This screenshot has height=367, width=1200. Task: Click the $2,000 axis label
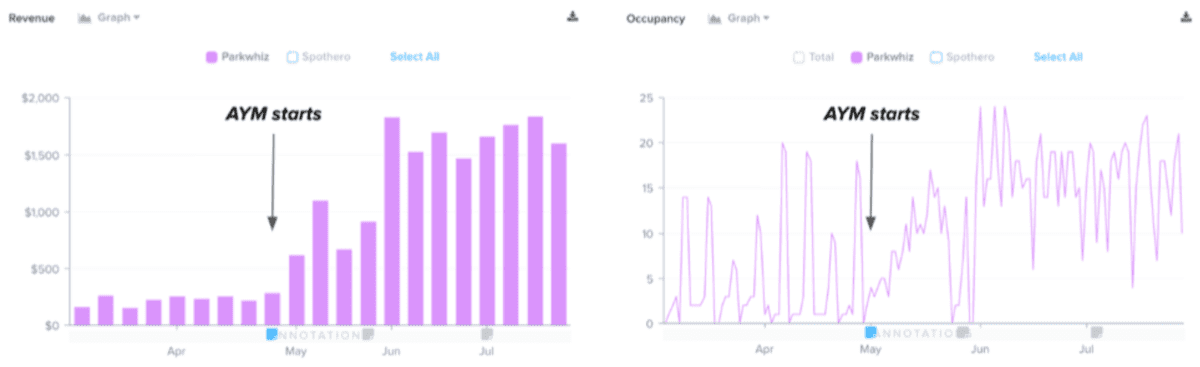(x=40, y=98)
